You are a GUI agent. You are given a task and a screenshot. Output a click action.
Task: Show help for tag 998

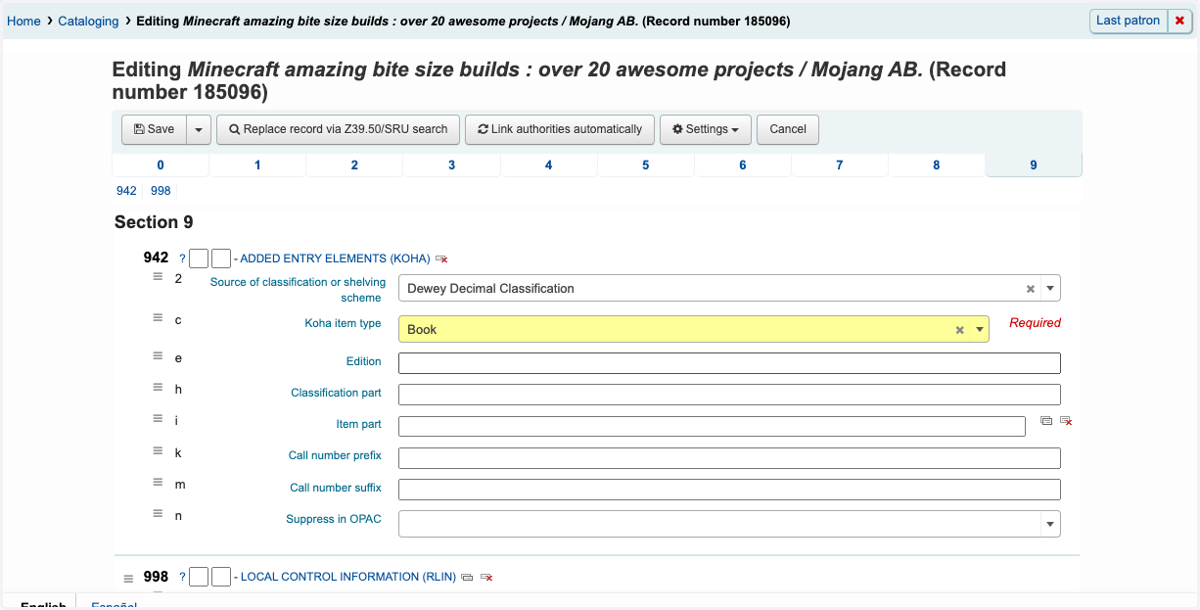[182, 577]
